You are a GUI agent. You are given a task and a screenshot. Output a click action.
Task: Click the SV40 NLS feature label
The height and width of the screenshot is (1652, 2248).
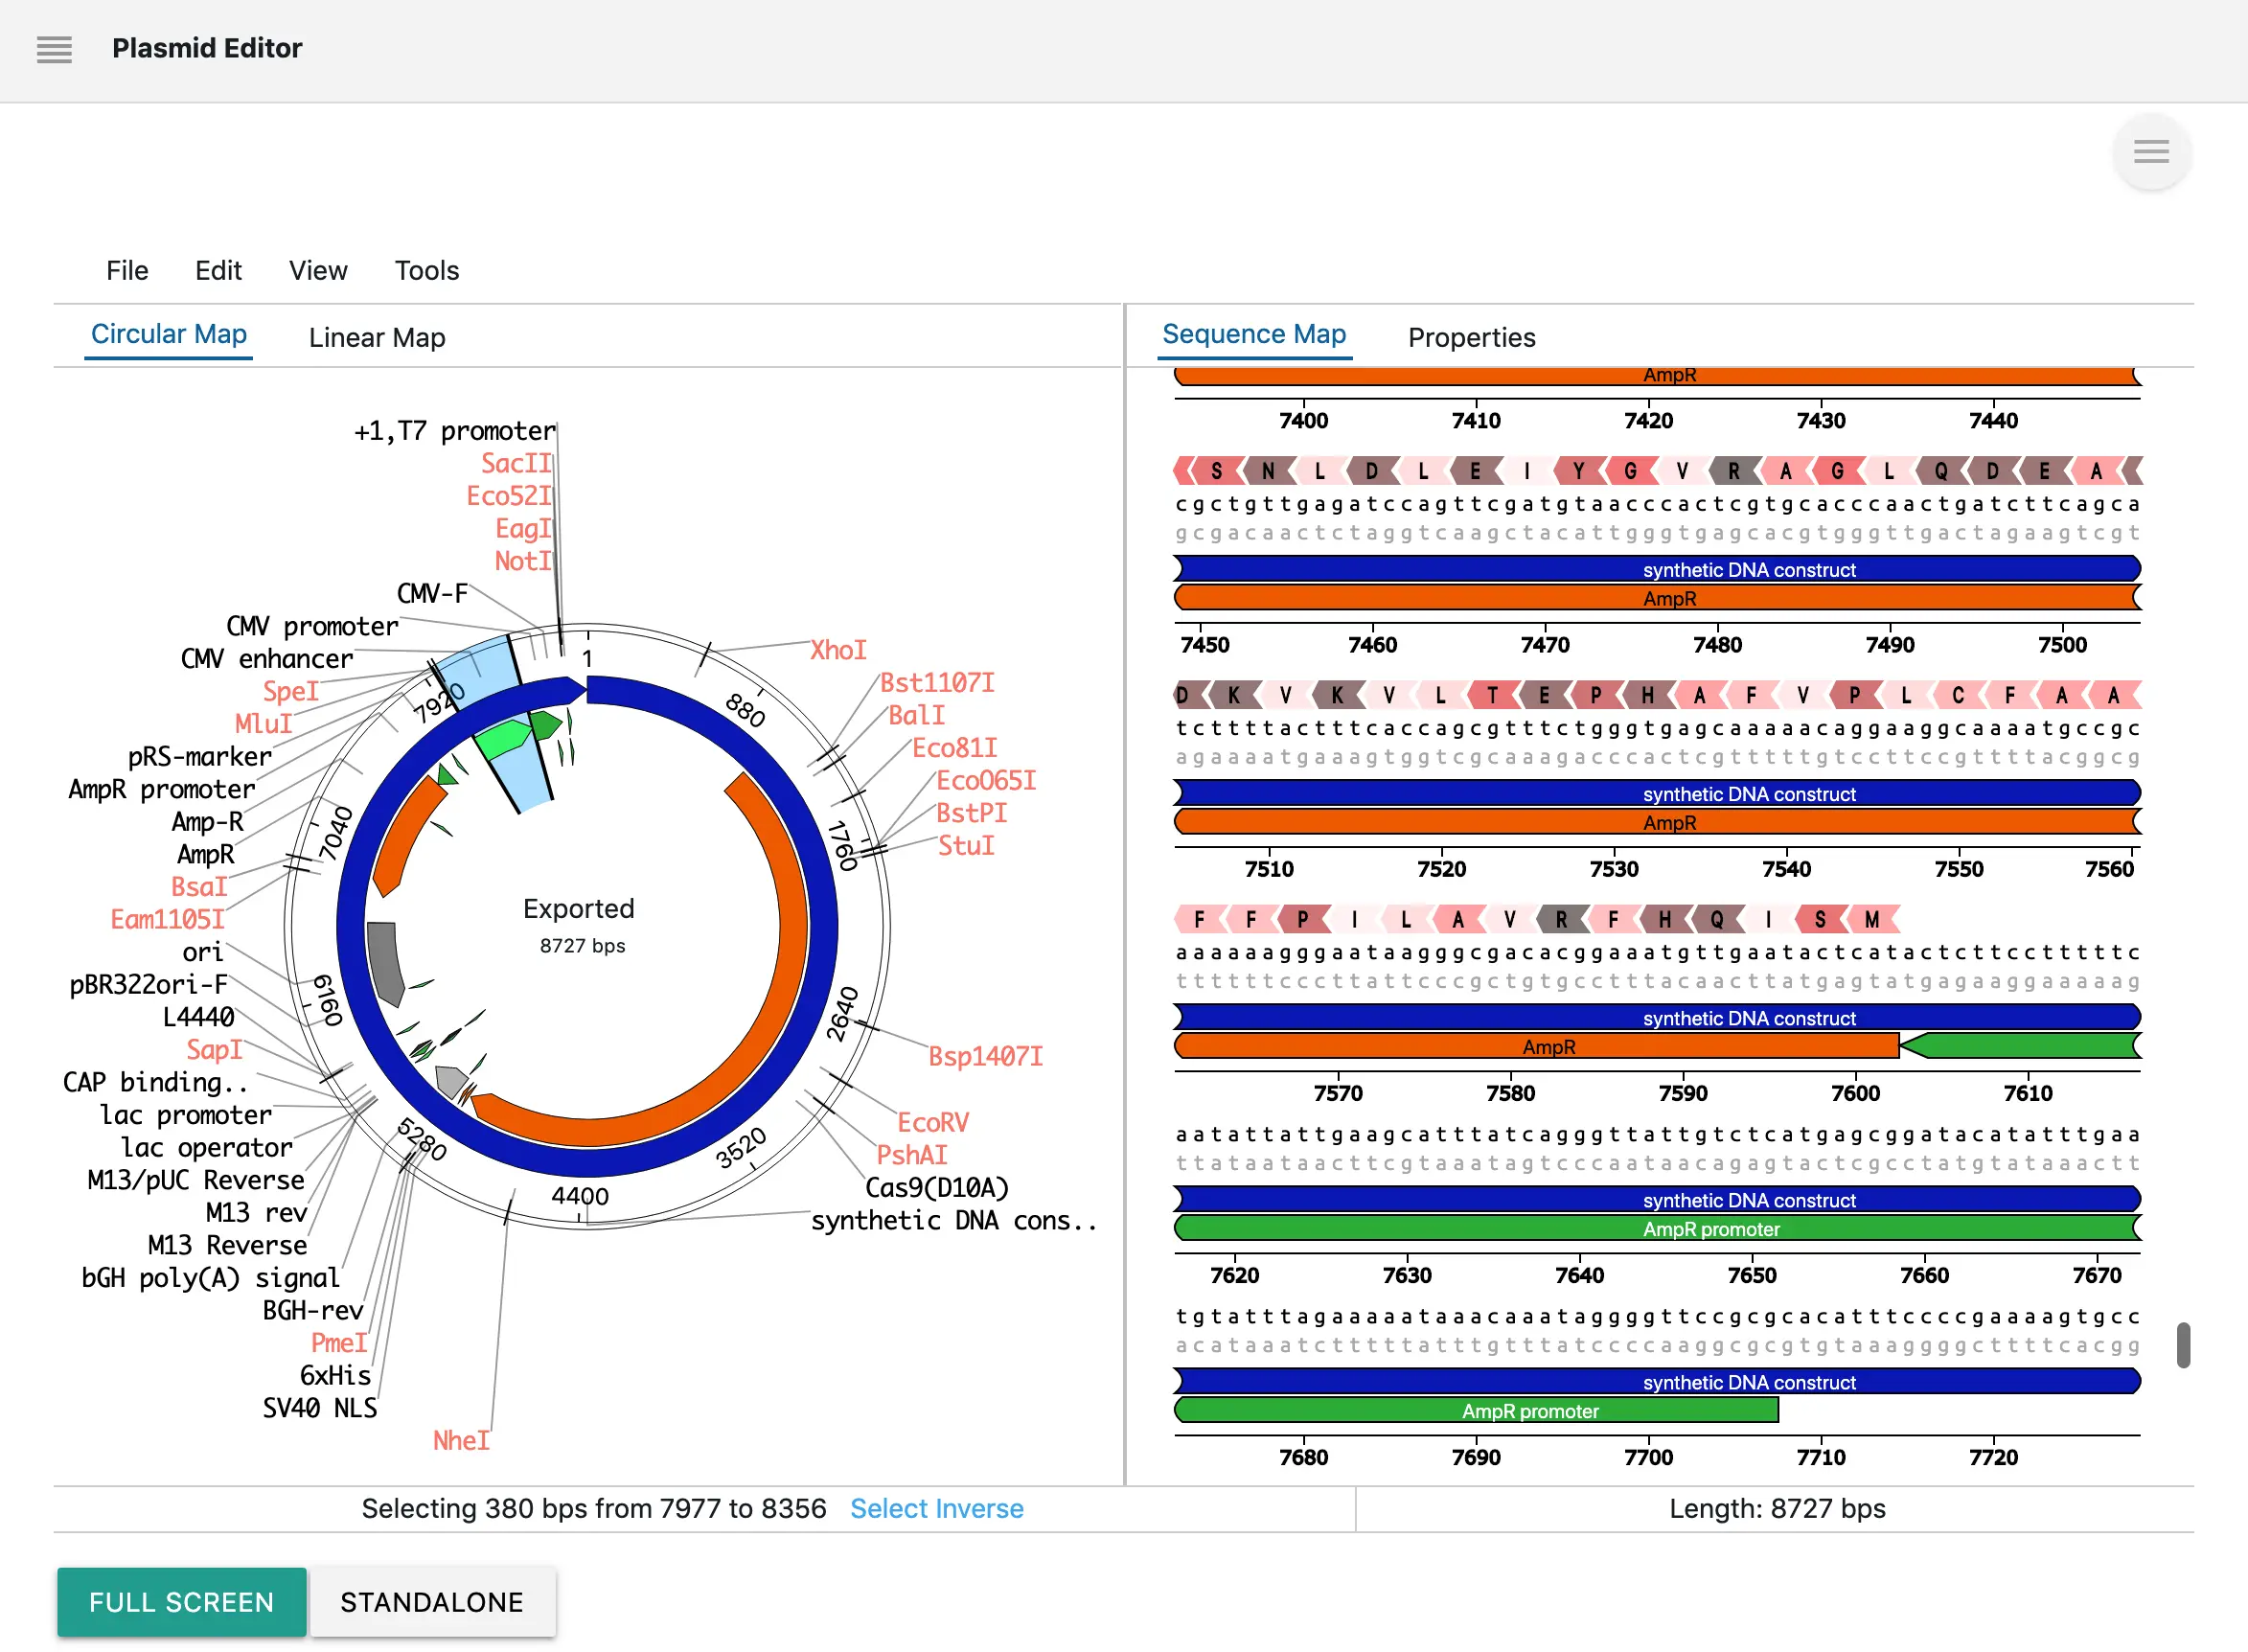click(x=320, y=1409)
